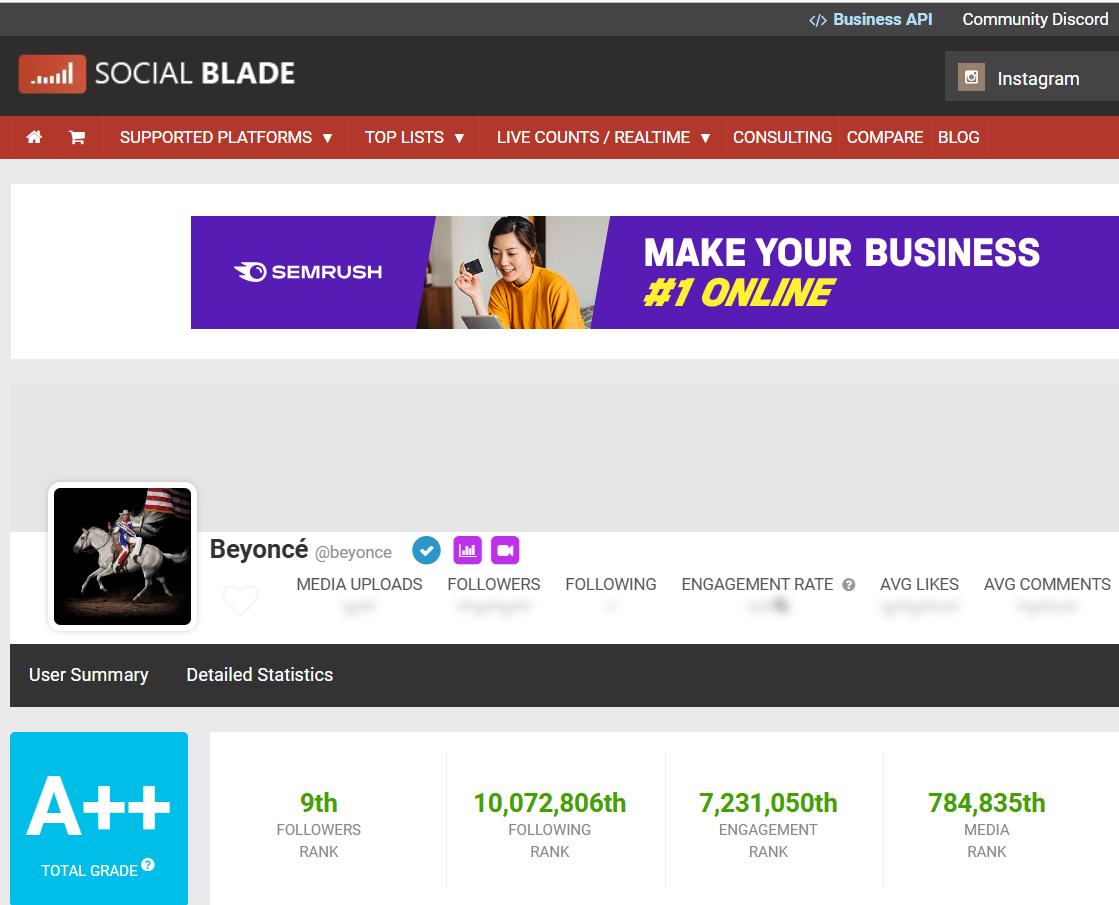Toggle the heart favorite icon for Beyoncé
This screenshot has width=1119, height=905.
click(240, 600)
